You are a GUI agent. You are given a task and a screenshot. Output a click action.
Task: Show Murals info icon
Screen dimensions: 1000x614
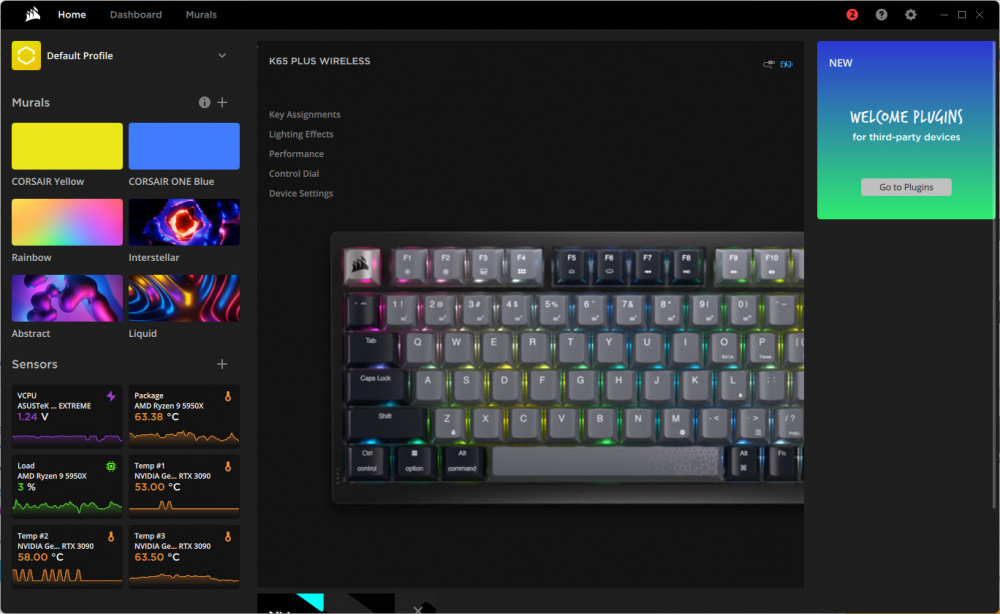tap(204, 102)
